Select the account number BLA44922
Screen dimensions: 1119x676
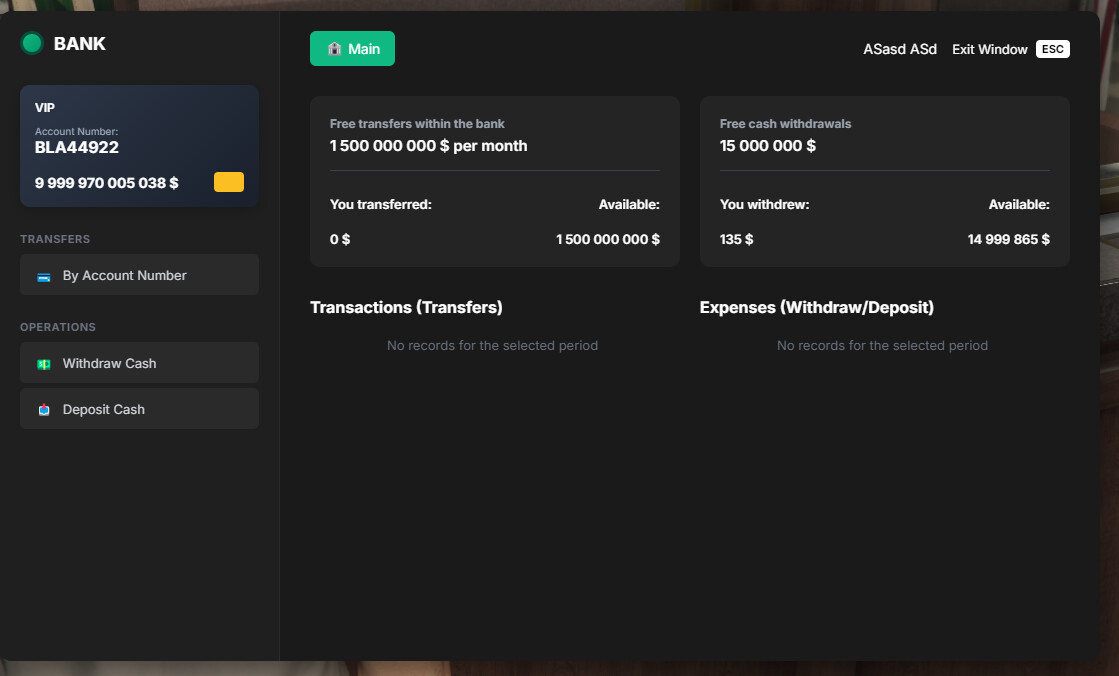click(77, 148)
